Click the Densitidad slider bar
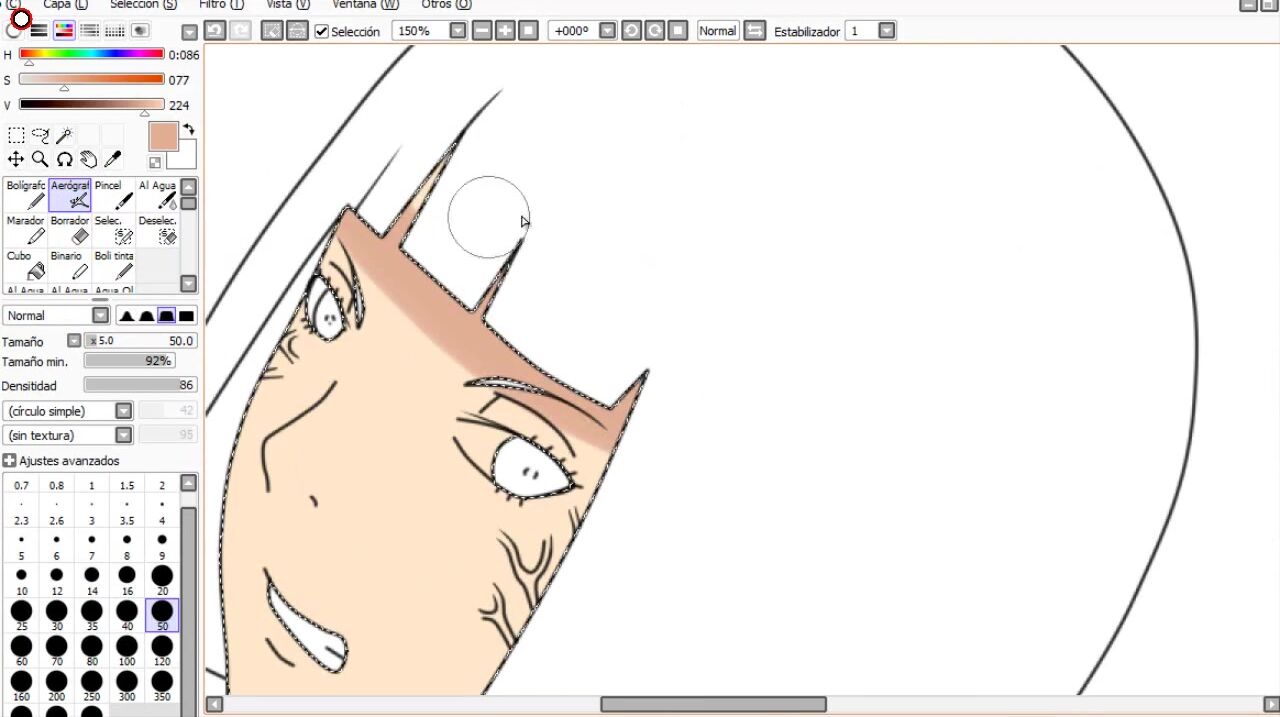The image size is (1280, 717). click(x=139, y=385)
